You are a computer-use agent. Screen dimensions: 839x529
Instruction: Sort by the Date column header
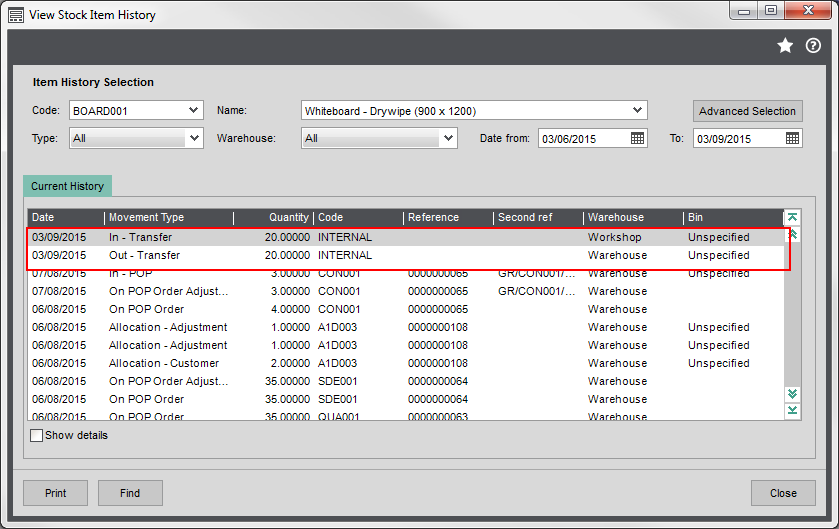pos(66,217)
